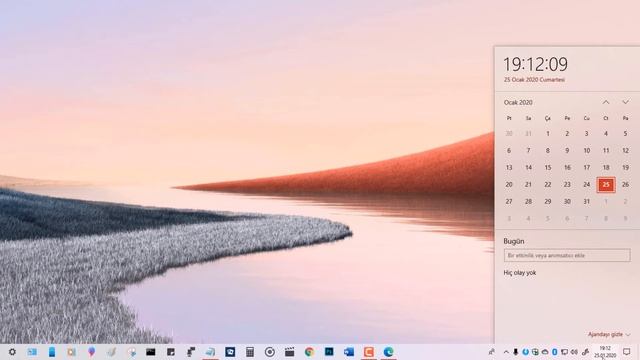This screenshot has width=640, height=360.
Task: Open Your Phone app in taskbar
Action: 52,352
